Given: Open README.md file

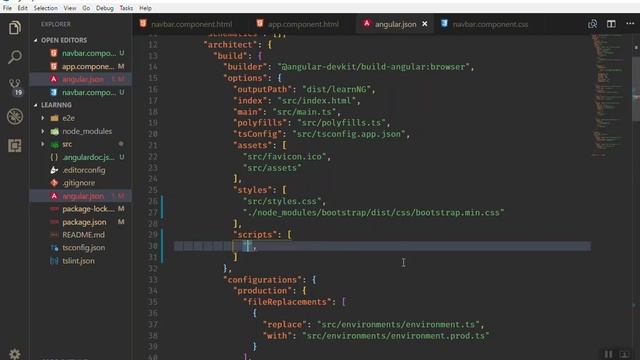Looking at the screenshot, I should point(81,235).
